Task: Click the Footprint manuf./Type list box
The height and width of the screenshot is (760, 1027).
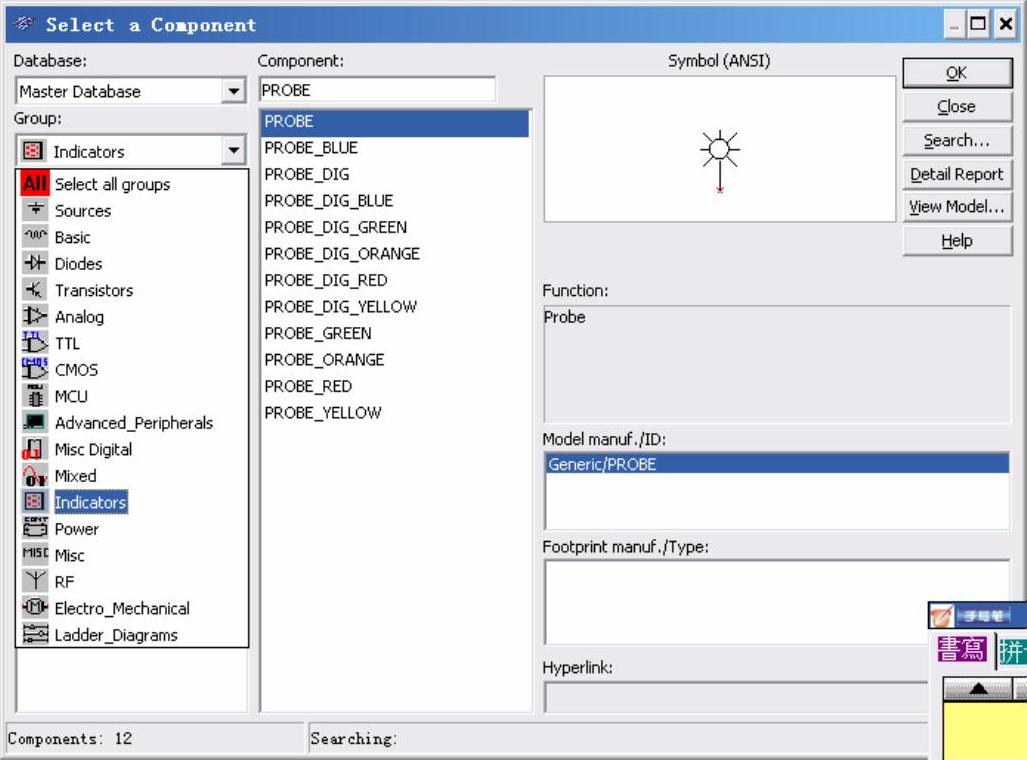Action: pyautogui.click(x=777, y=602)
